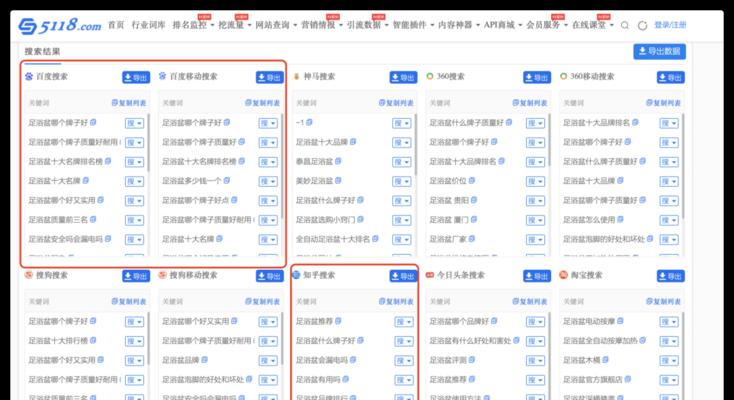Screen dimensions: 734x400
Task: Copy keyword 足浴盆品牌 in 搜狗移动搜索
Action: 205,360
